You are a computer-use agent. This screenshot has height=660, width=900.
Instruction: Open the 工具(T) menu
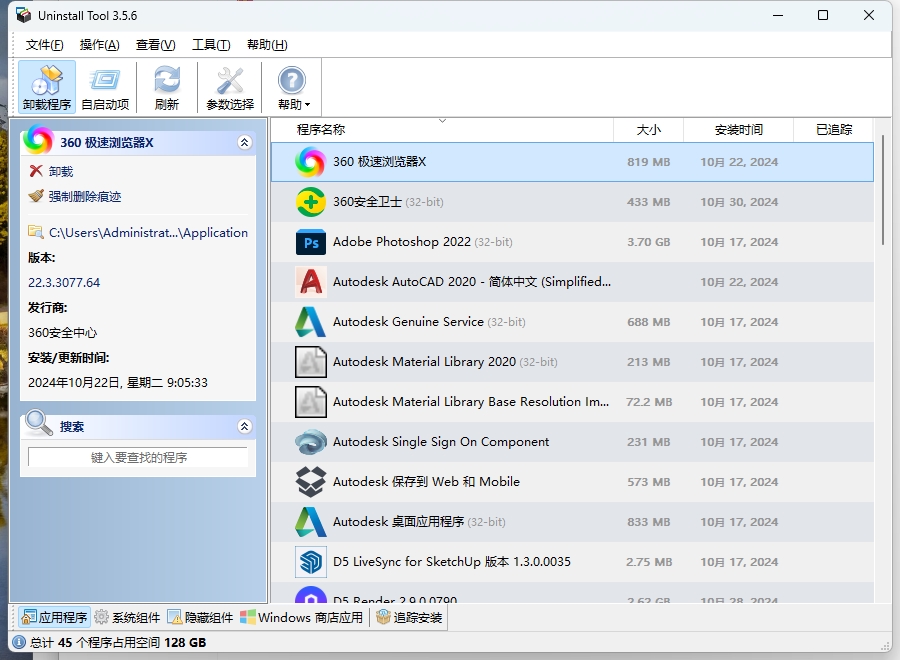click(211, 45)
